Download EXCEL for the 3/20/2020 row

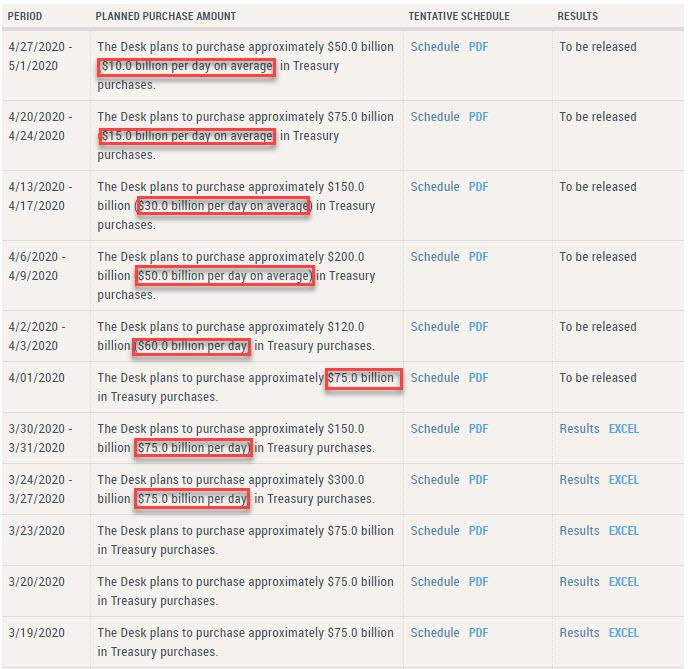[x=623, y=582]
